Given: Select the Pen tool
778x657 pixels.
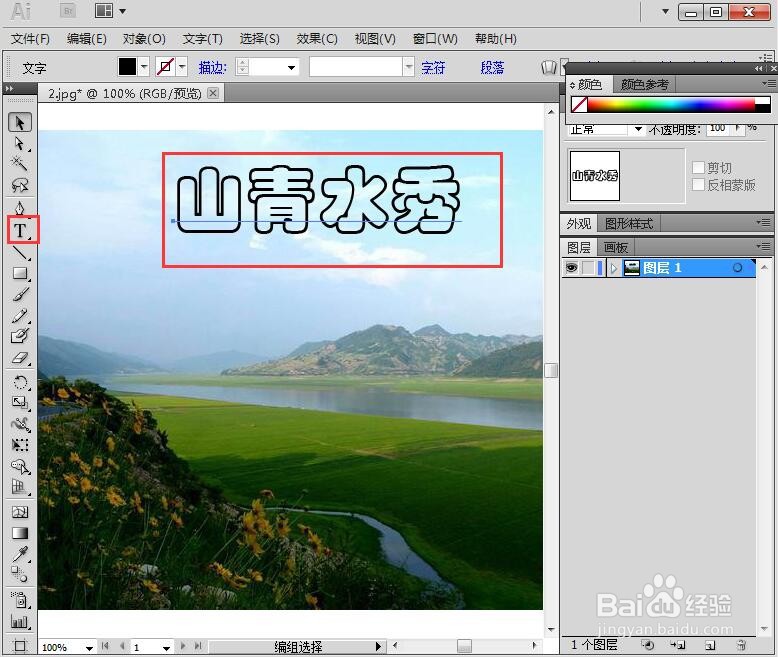Looking at the screenshot, I should click(x=20, y=207).
